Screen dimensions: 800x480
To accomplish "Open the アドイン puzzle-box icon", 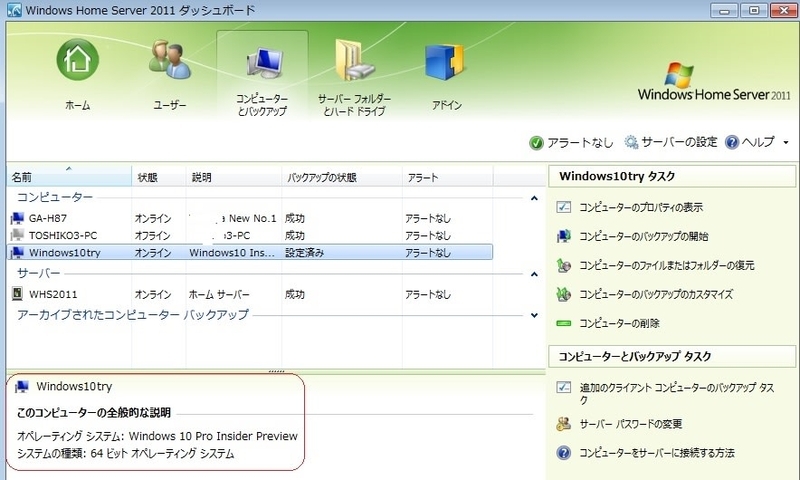I will [x=444, y=62].
